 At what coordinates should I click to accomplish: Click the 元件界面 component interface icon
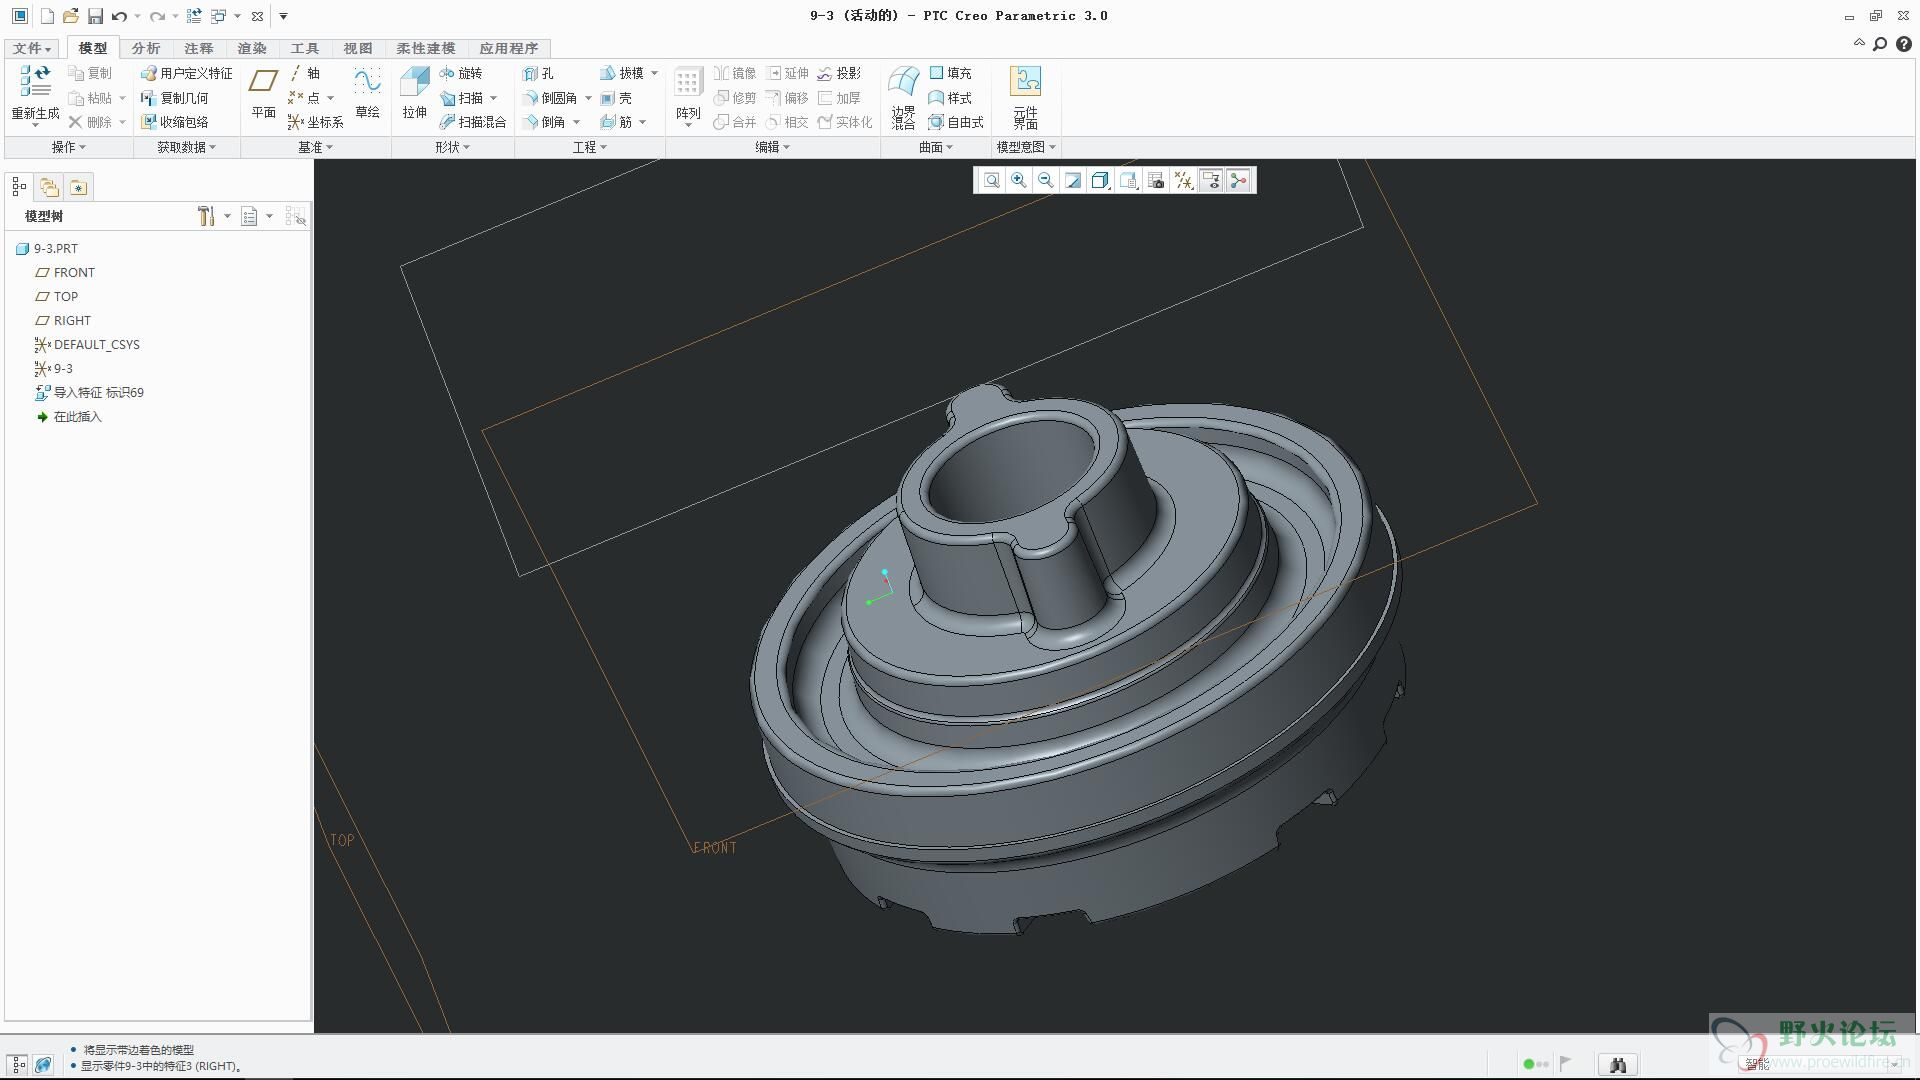(1025, 98)
